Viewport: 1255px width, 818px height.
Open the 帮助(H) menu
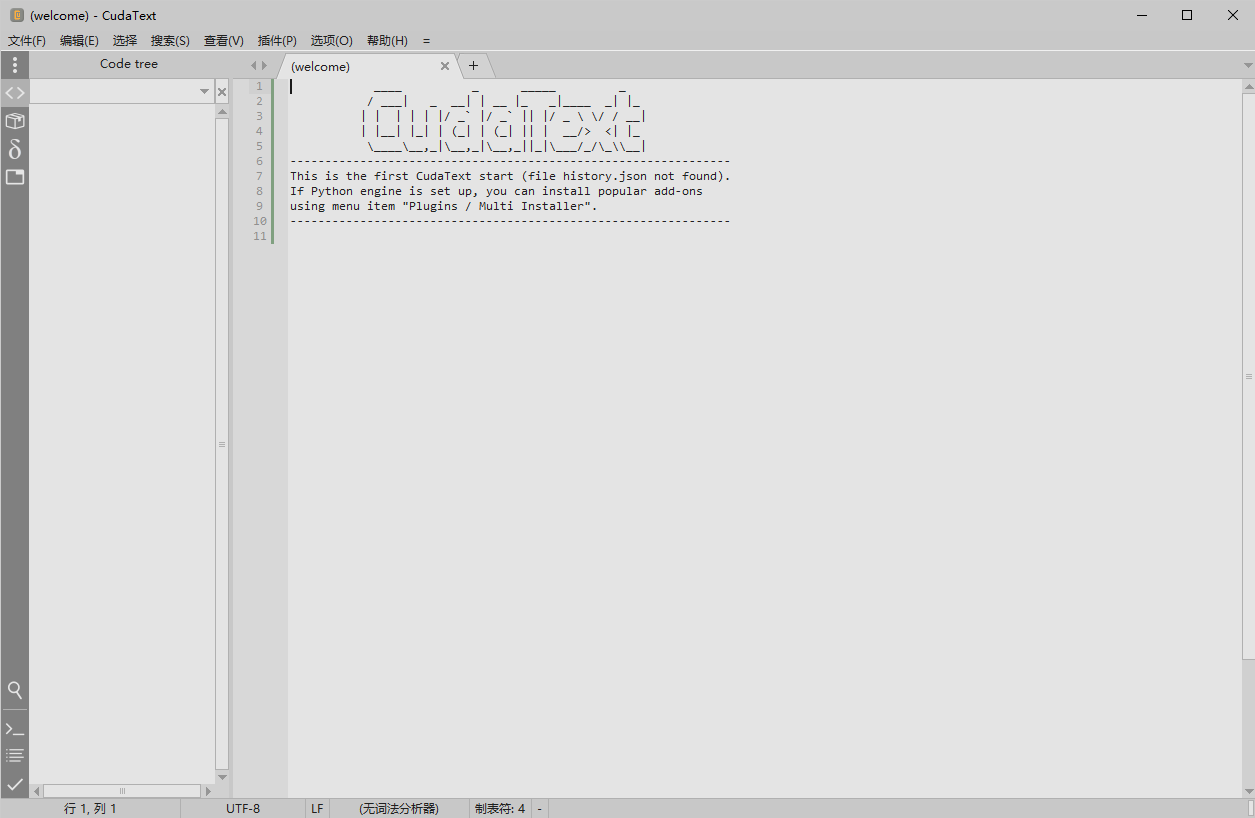coord(387,41)
